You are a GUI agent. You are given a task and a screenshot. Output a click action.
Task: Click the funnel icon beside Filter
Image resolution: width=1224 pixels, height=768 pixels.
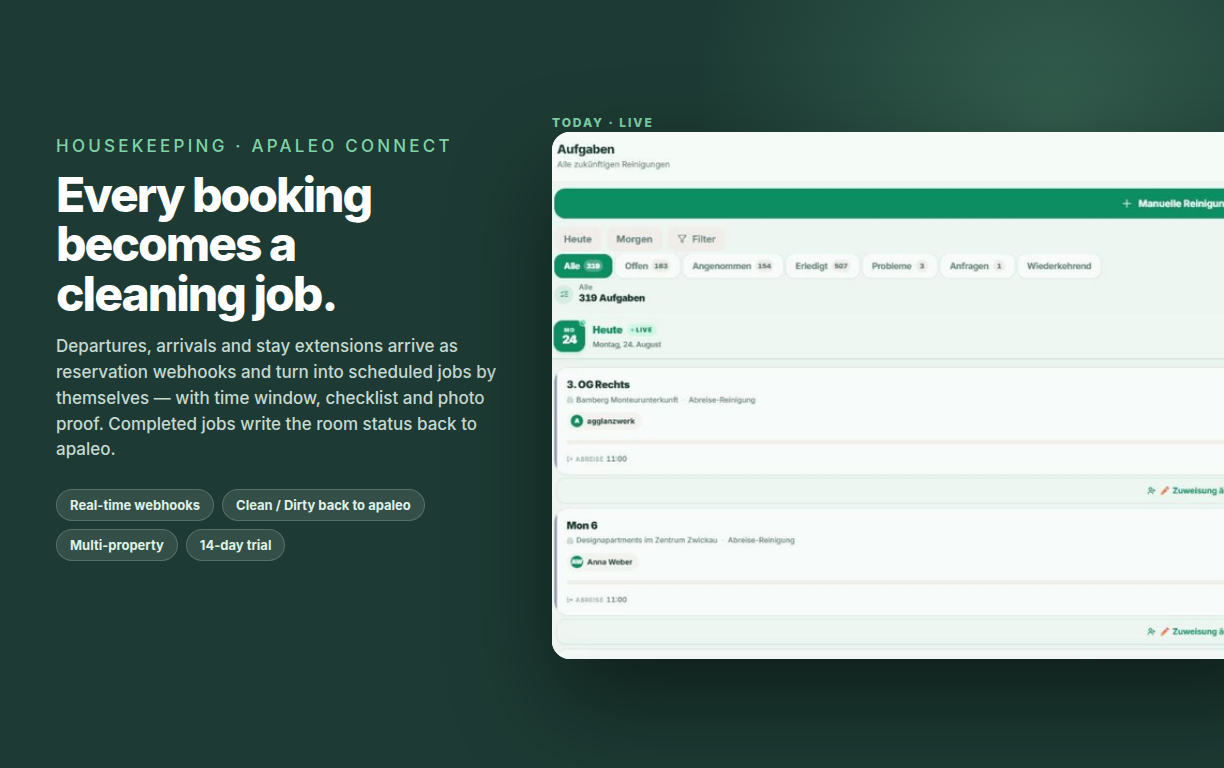682,239
